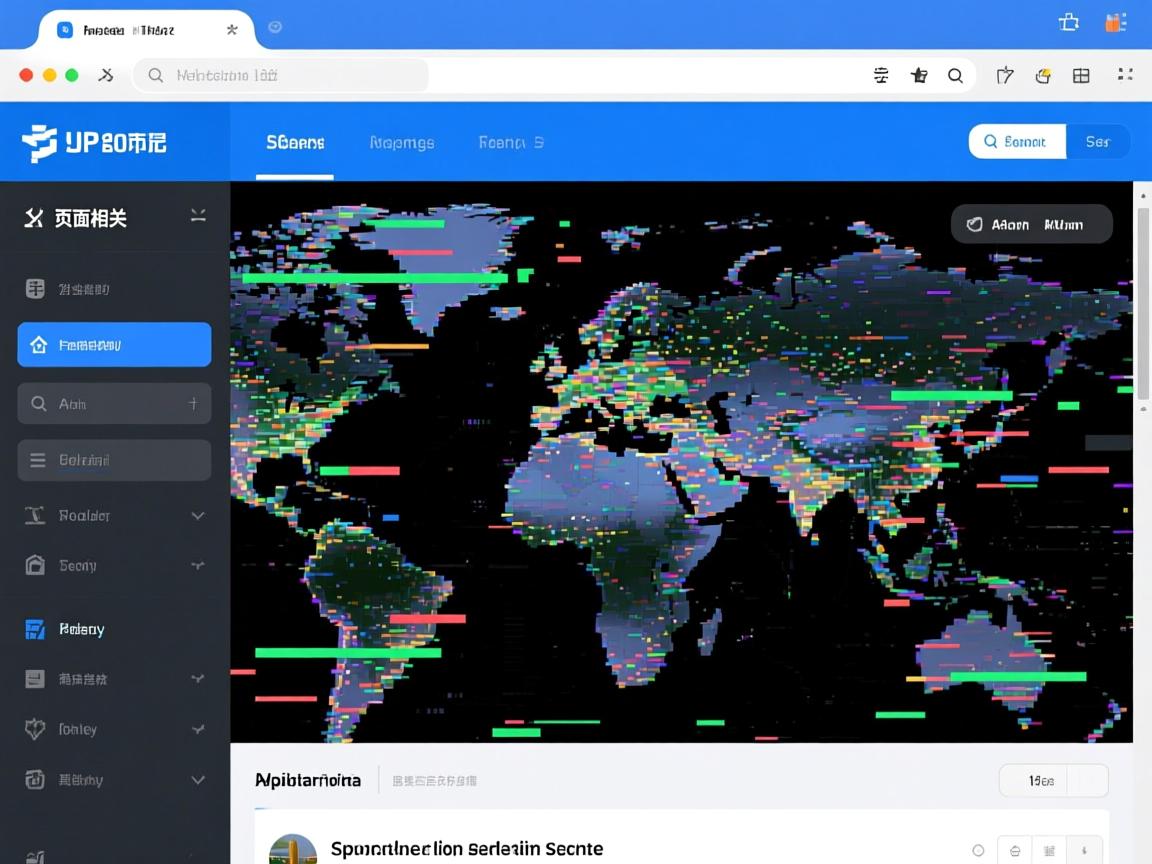This screenshot has height=864, width=1152.
Task: Click the home icon in highlighted blue sidebar item
Action: (39, 345)
